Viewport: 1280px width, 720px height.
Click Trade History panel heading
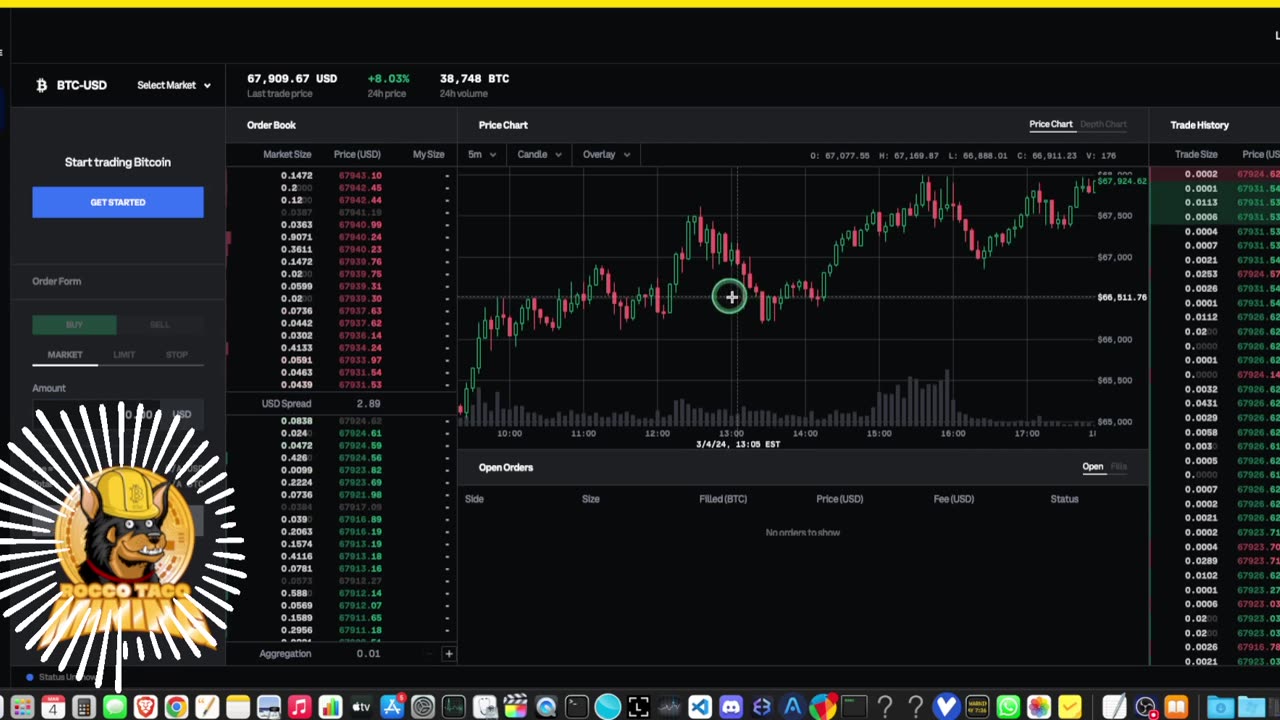(x=1199, y=125)
